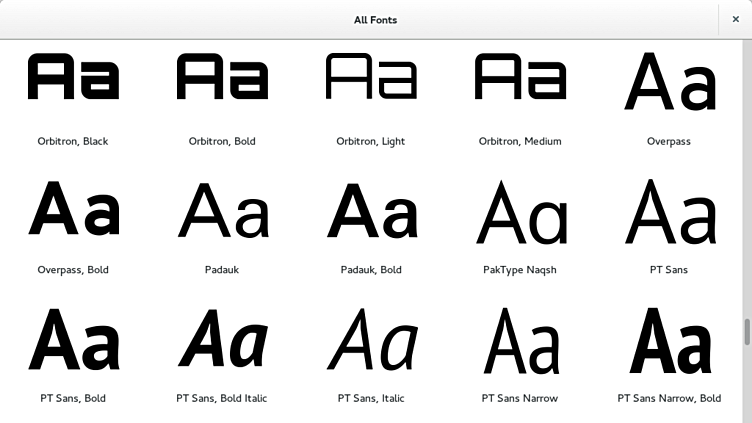Open the Orbitron, Light font sample
The height and width of the screenshot is (423, 752).
click(x=371, y=77)
